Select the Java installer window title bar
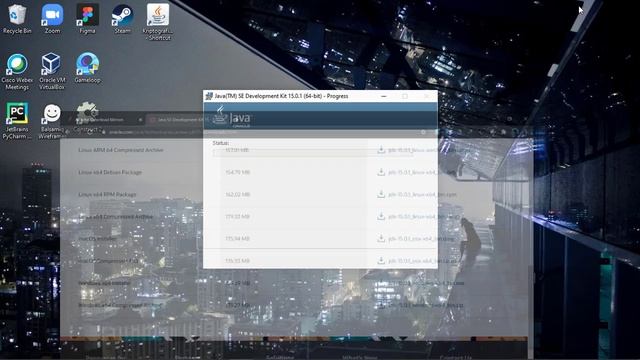This screenshot has width=640, height=360. pos(320,96)
